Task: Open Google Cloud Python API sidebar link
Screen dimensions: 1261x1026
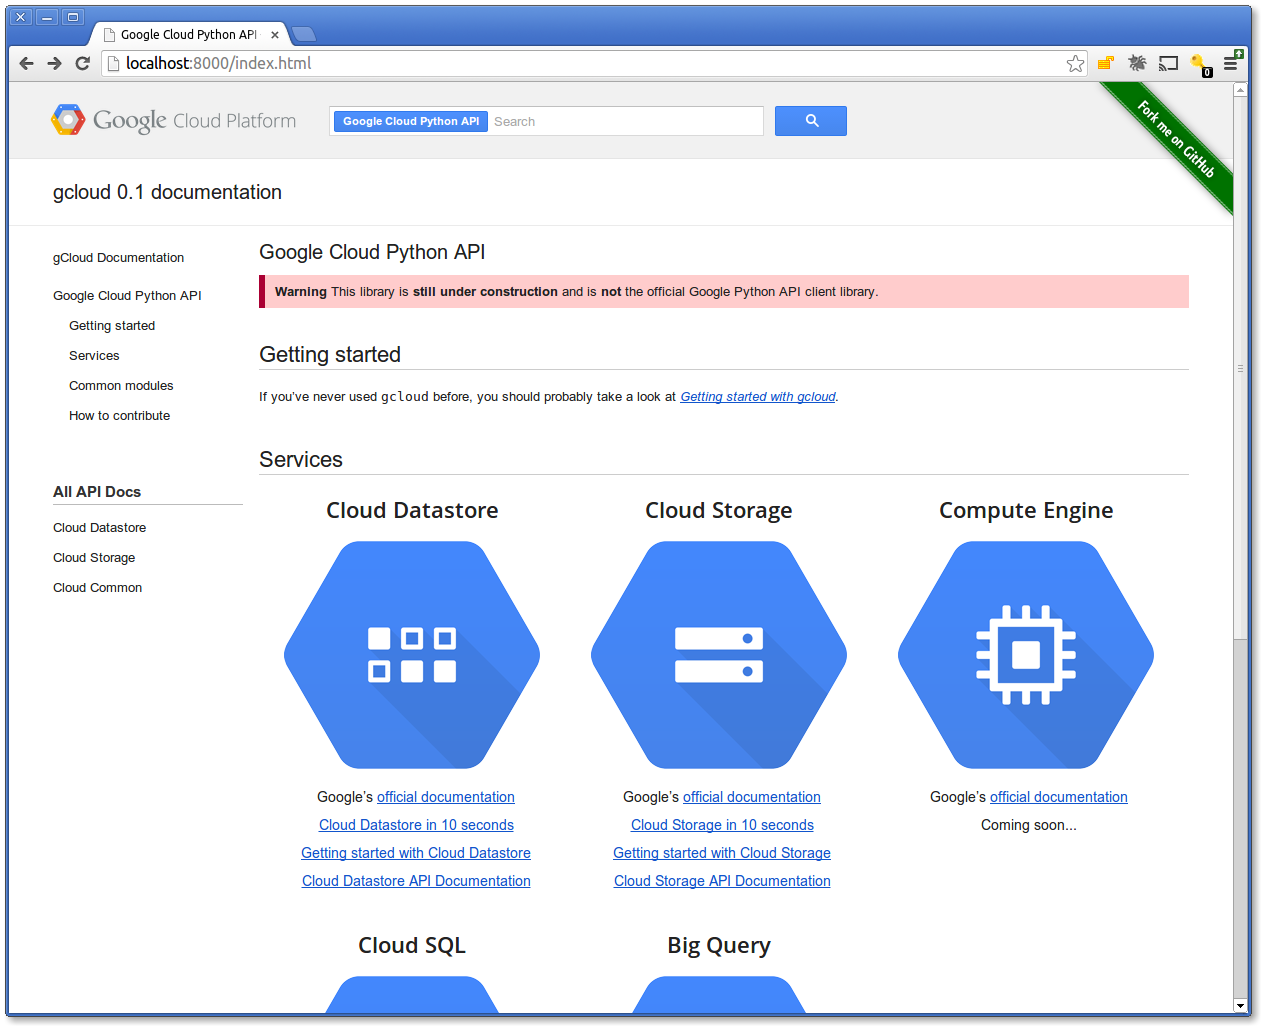Action: point(127,295)
